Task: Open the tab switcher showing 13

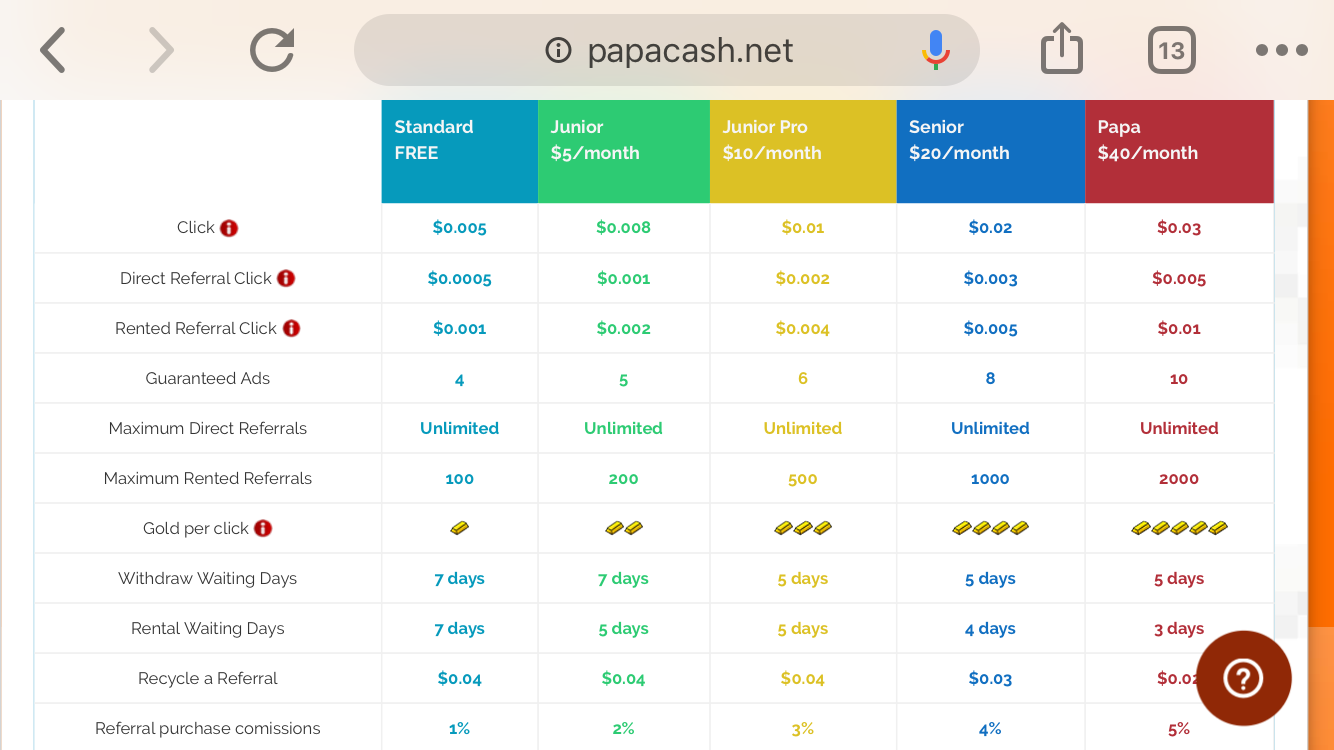Action: (x=1171, y=50)
